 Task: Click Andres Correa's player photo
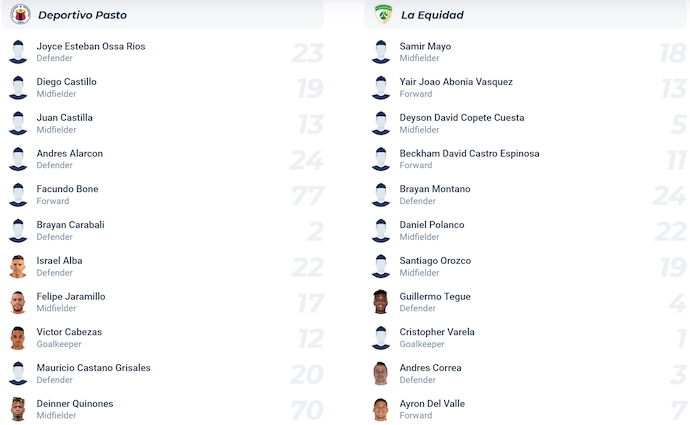(x=380, y=374)
